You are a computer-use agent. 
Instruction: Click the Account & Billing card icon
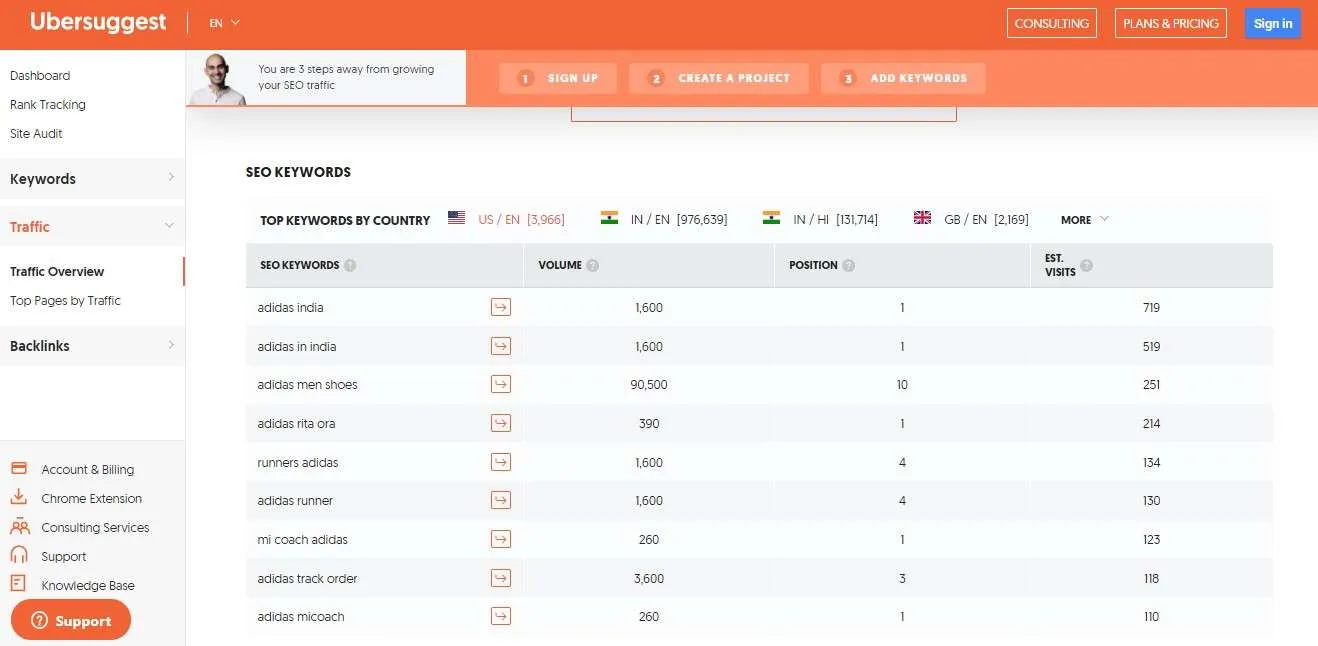coord(19,469)
